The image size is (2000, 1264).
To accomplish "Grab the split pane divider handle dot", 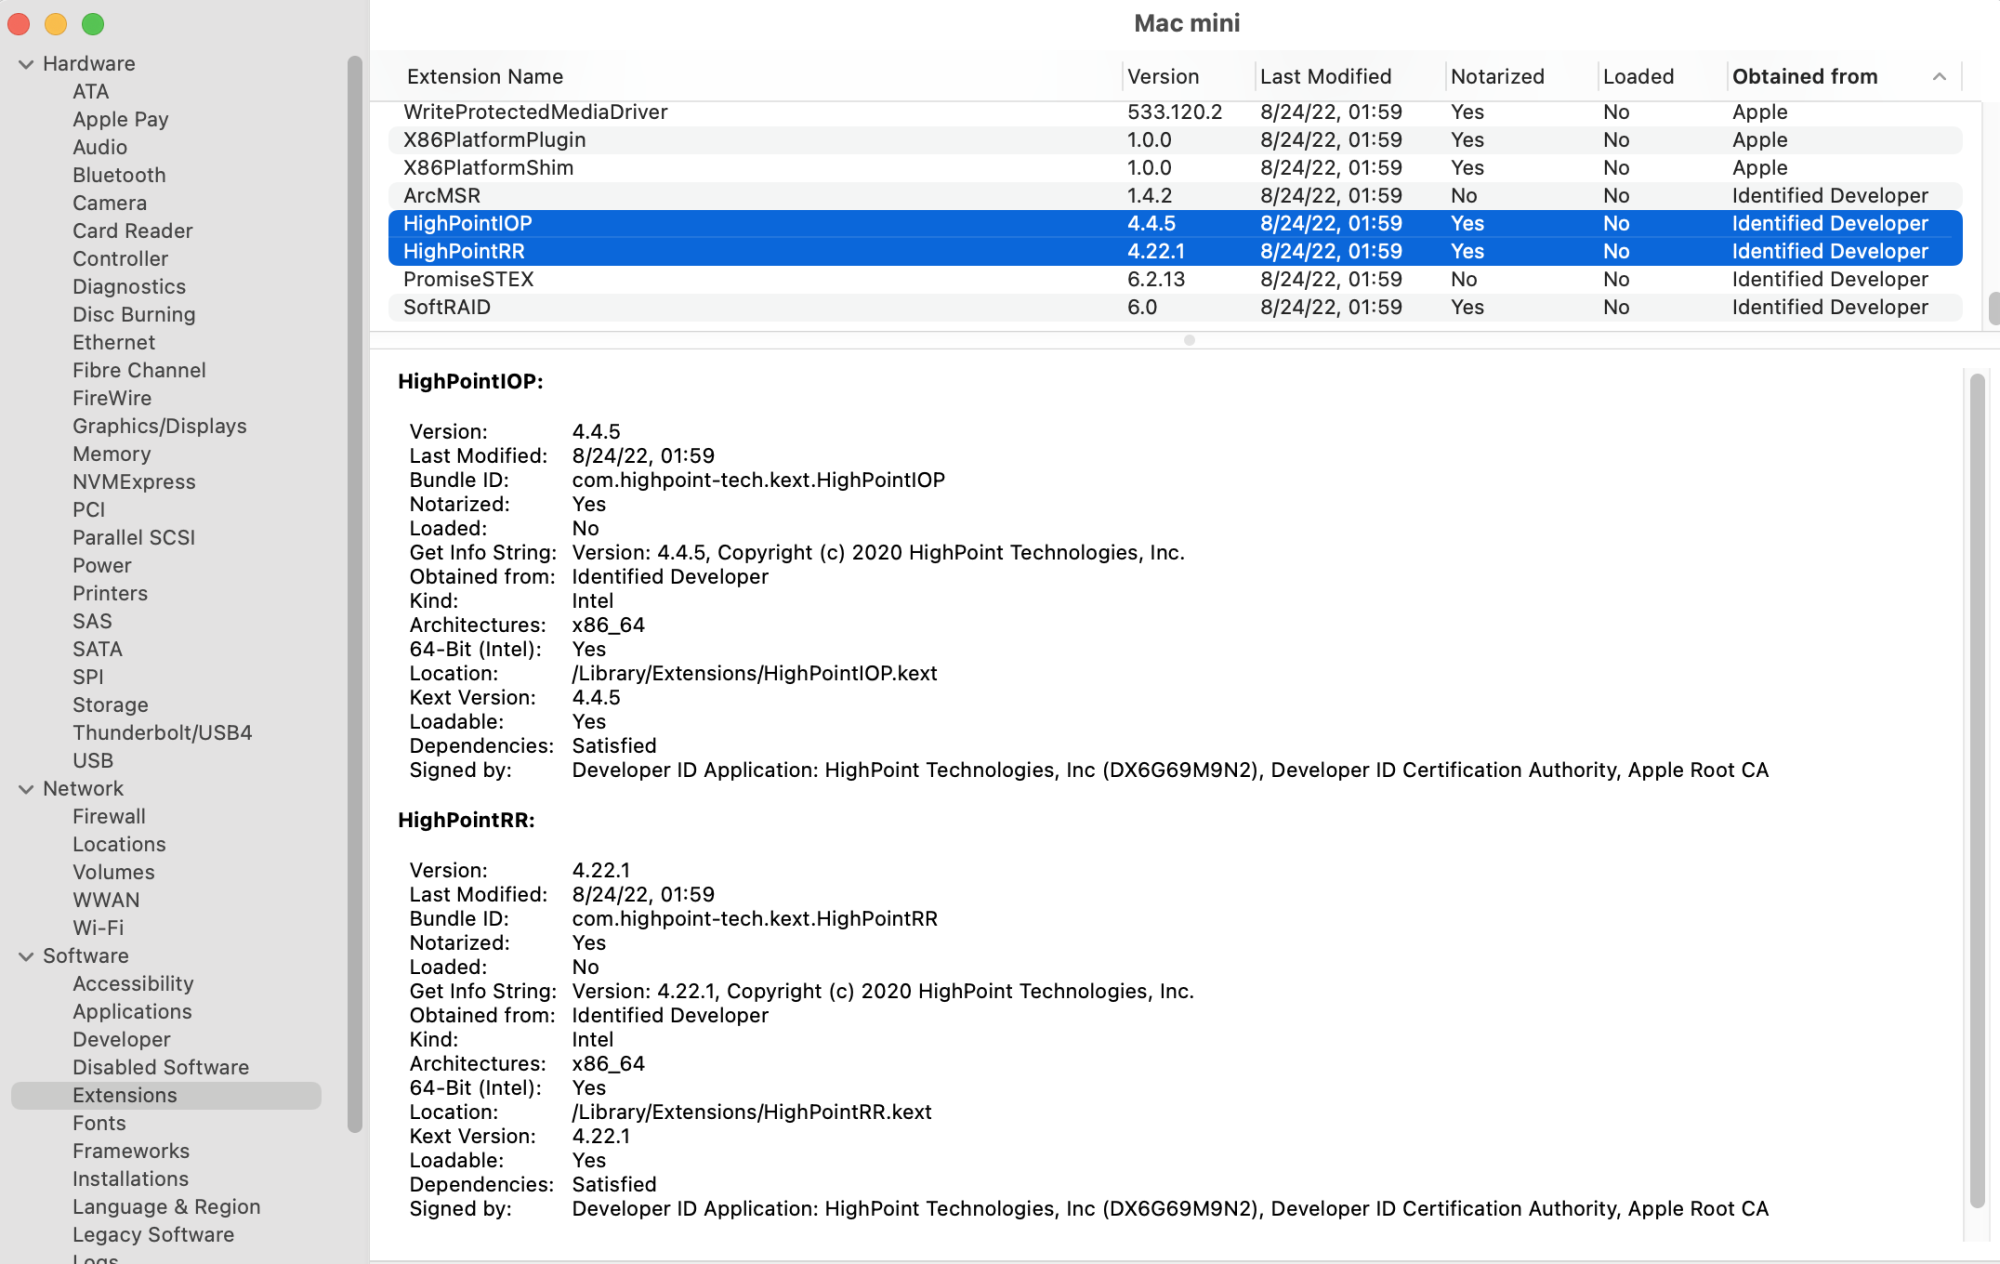I will 1189,340.
